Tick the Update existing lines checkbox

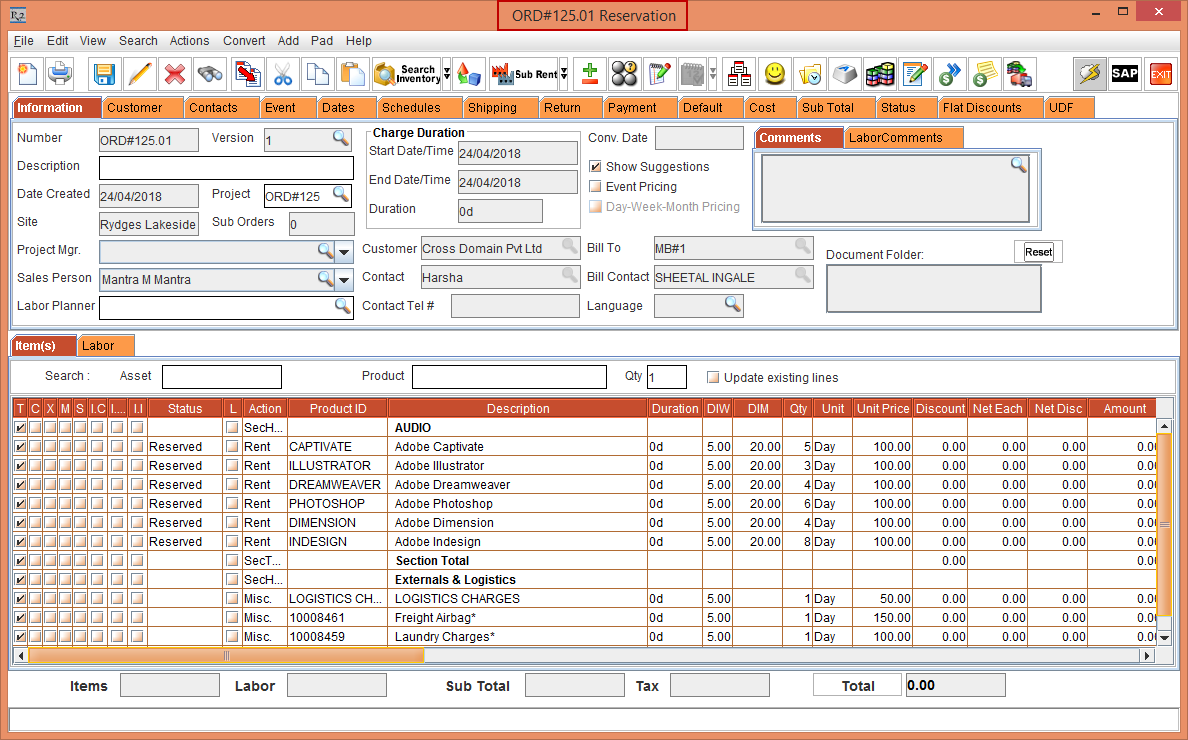click(x=713, y=378)
